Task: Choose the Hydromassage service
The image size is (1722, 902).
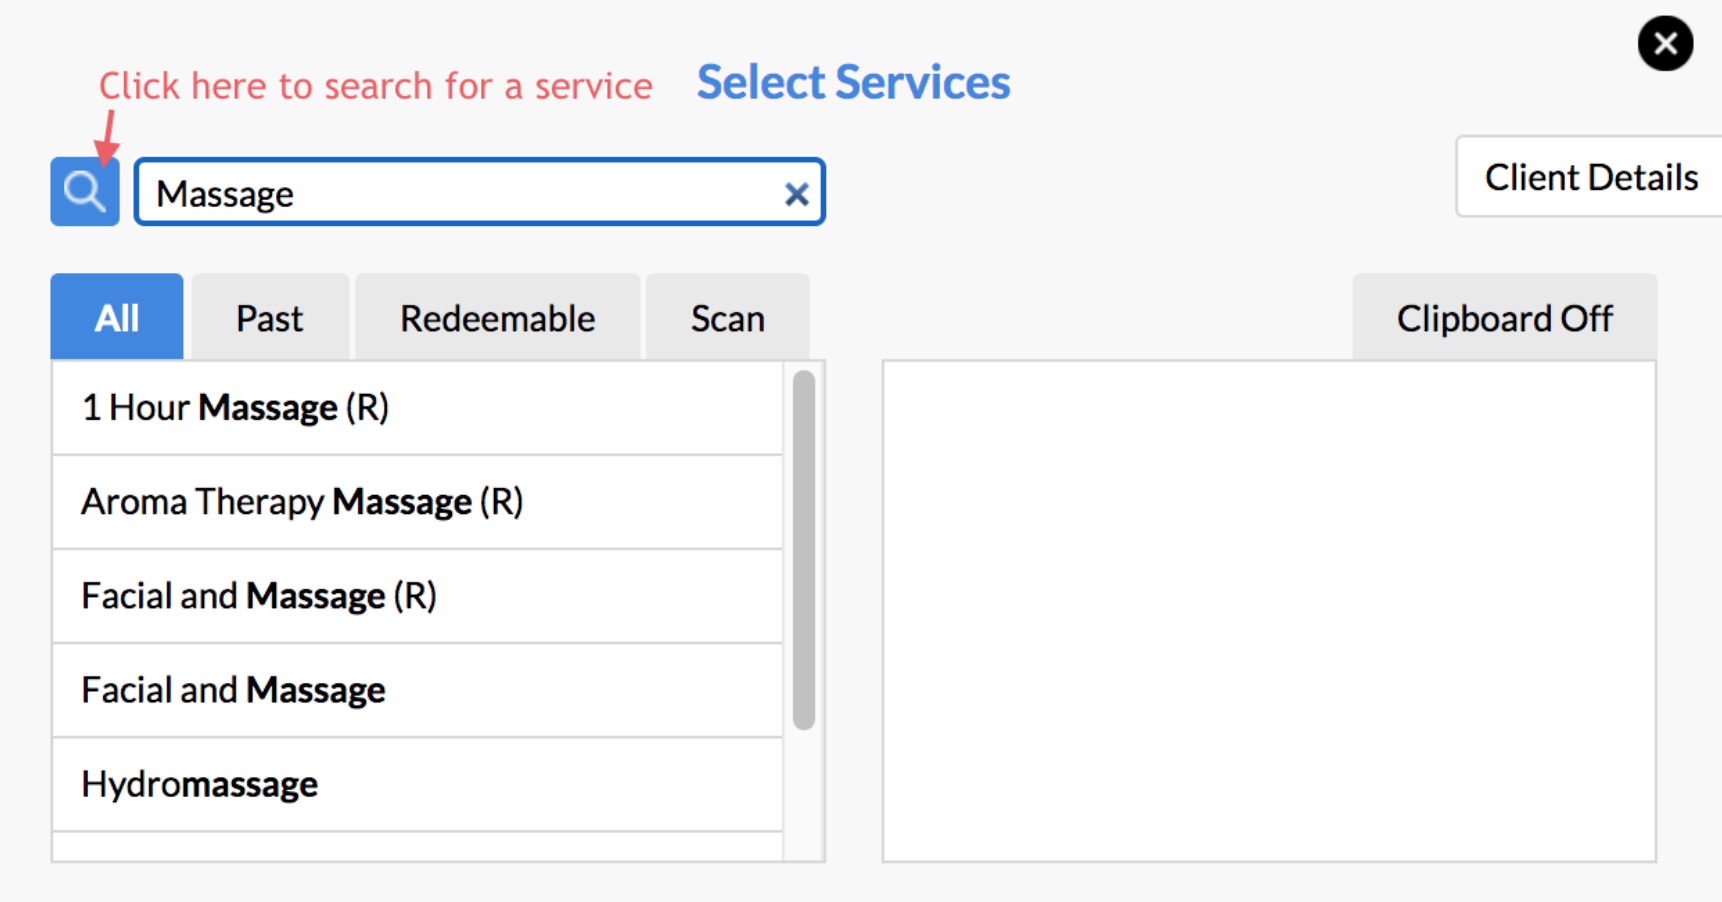Action: pyautogui.click(x=300, y=783)
